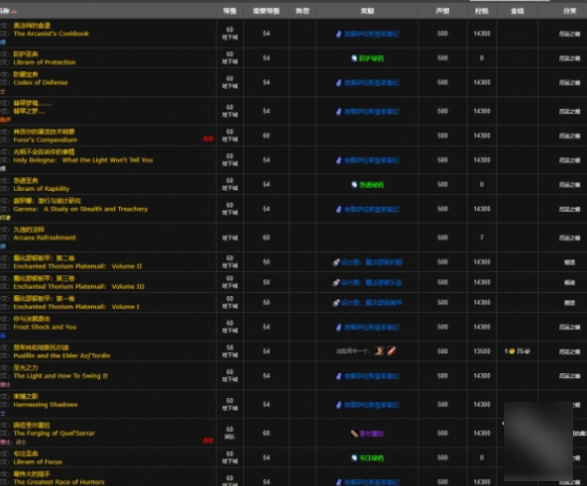
Task: Open the blue reward link in The Arcanist's Cookbook row
Action: click(x=371, y=34)
